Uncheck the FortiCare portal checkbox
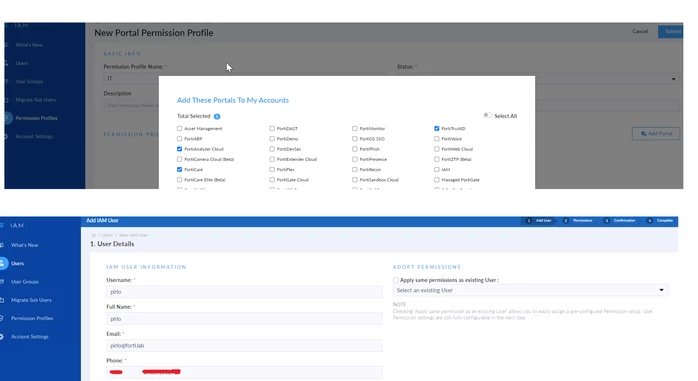Image resolution: width=698 pixels, height=381 pixels. [x=179, y=170]
